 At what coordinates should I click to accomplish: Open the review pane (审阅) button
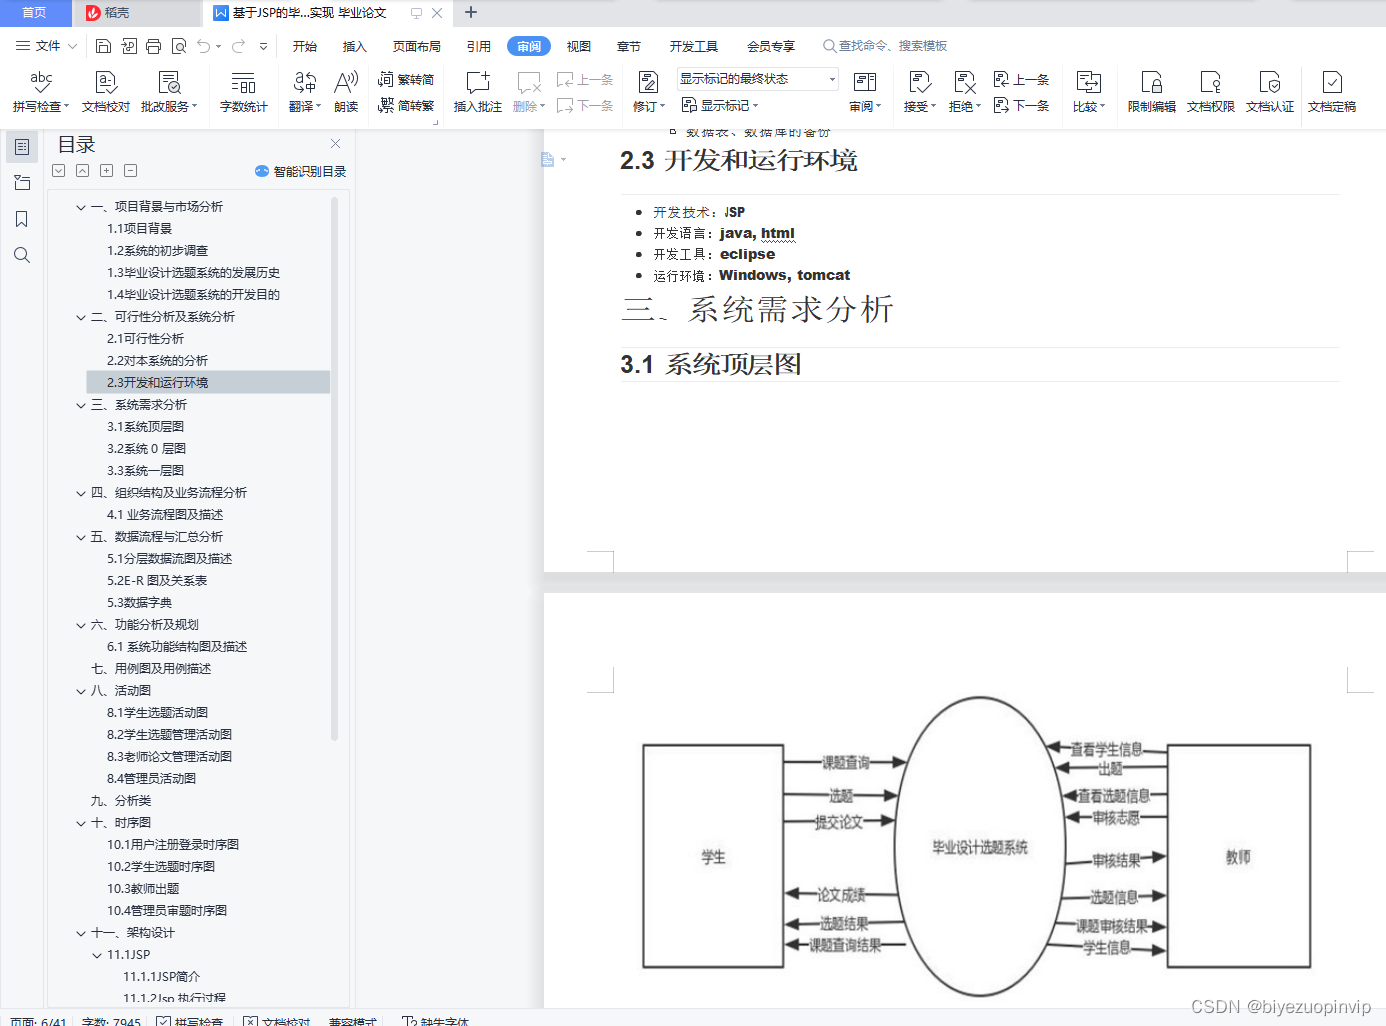click(865, 91)
